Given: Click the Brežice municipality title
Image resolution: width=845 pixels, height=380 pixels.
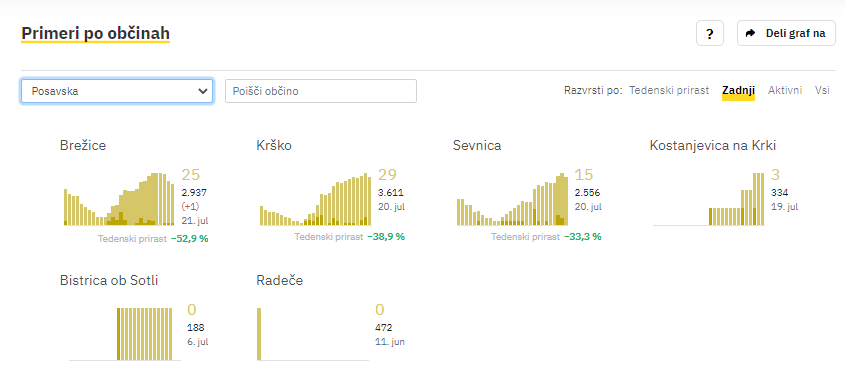Looking at the screenshot, I should pyautogui.click(x=83, y=146).
